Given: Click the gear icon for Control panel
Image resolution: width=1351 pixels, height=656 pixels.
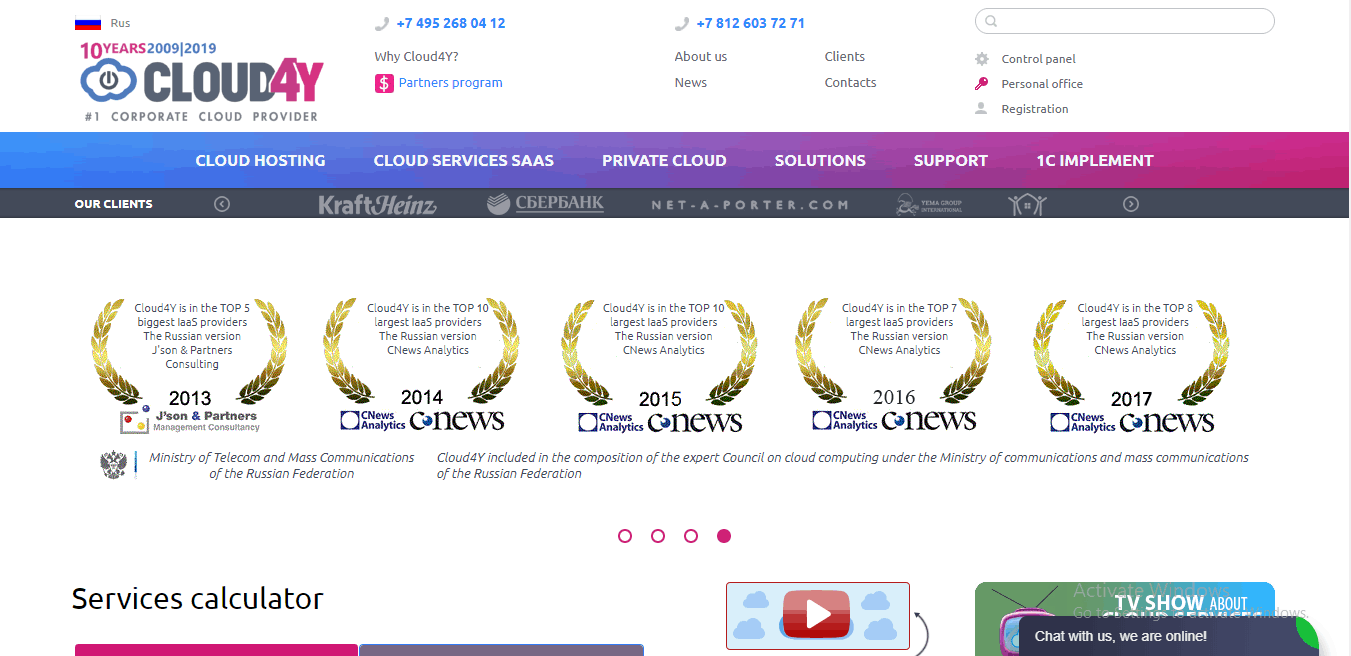Looking at the screenshot, I should [982, 59].
